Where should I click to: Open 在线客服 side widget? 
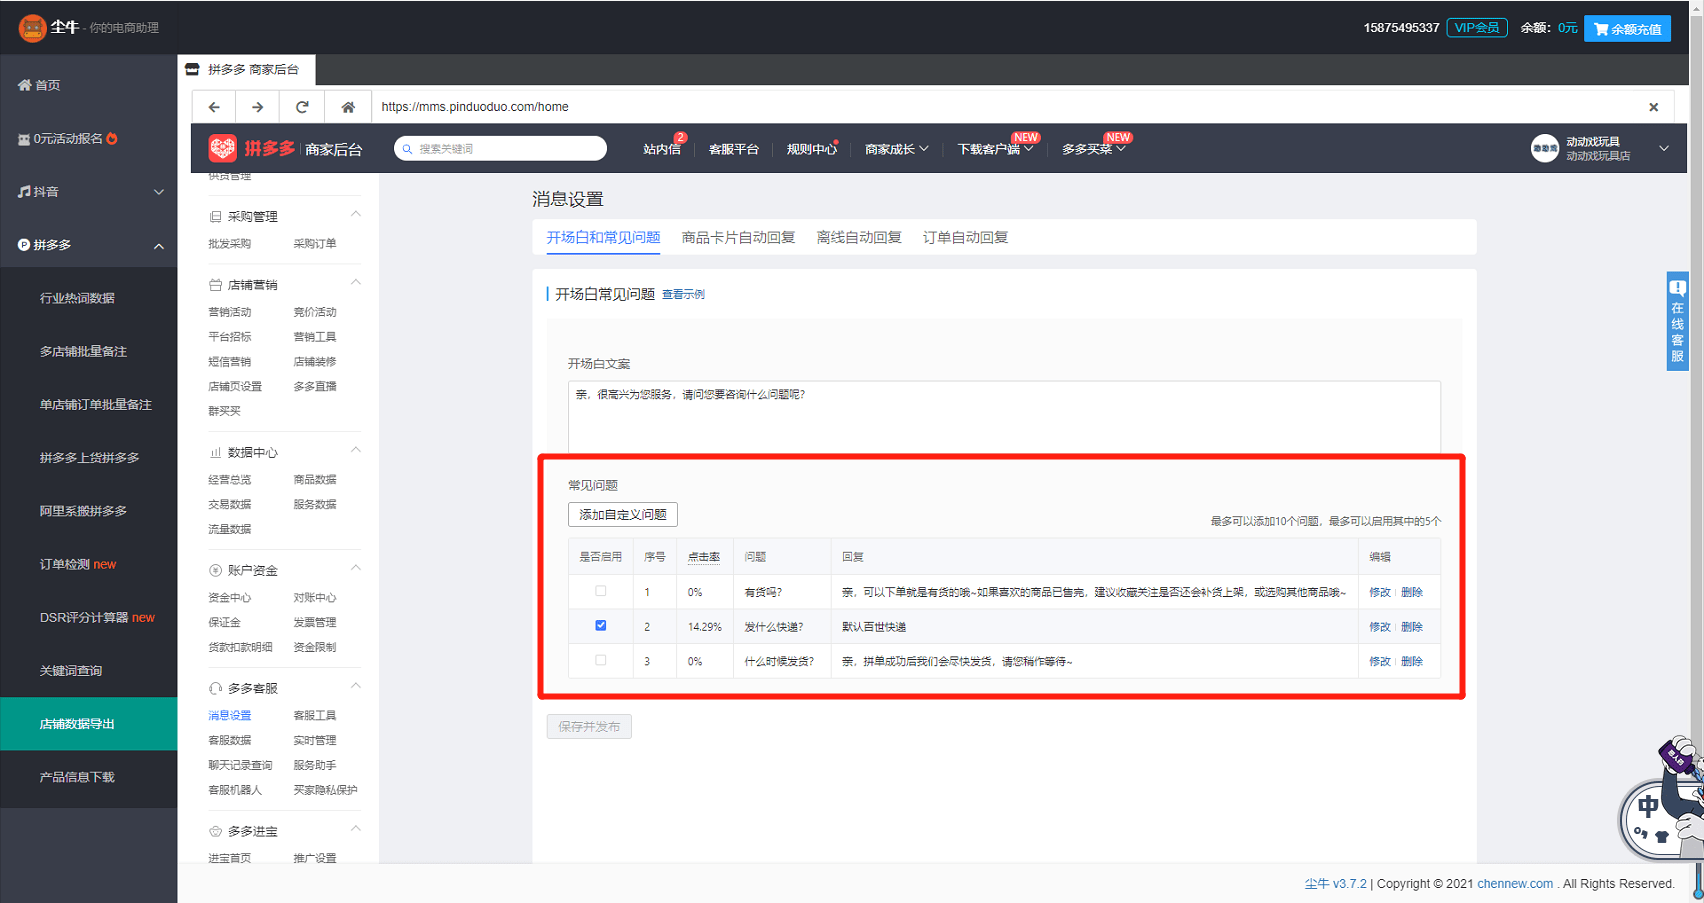coord(1677,321)
